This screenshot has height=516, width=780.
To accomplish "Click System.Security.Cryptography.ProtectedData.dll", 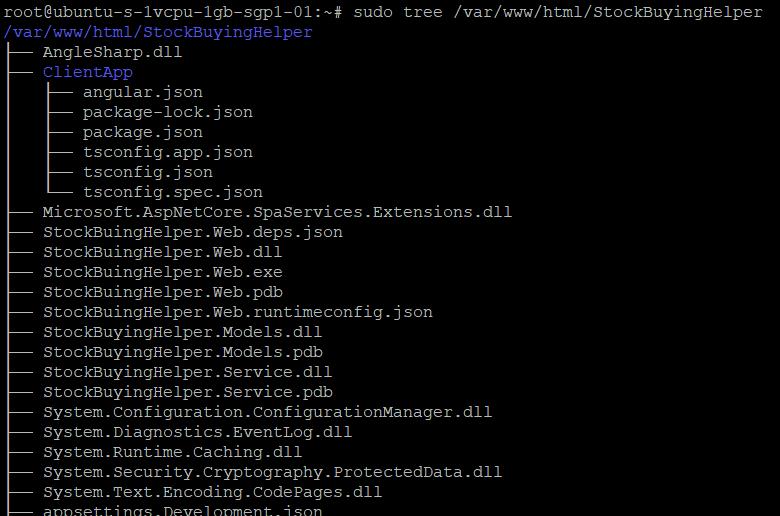I will coord(272,472).
